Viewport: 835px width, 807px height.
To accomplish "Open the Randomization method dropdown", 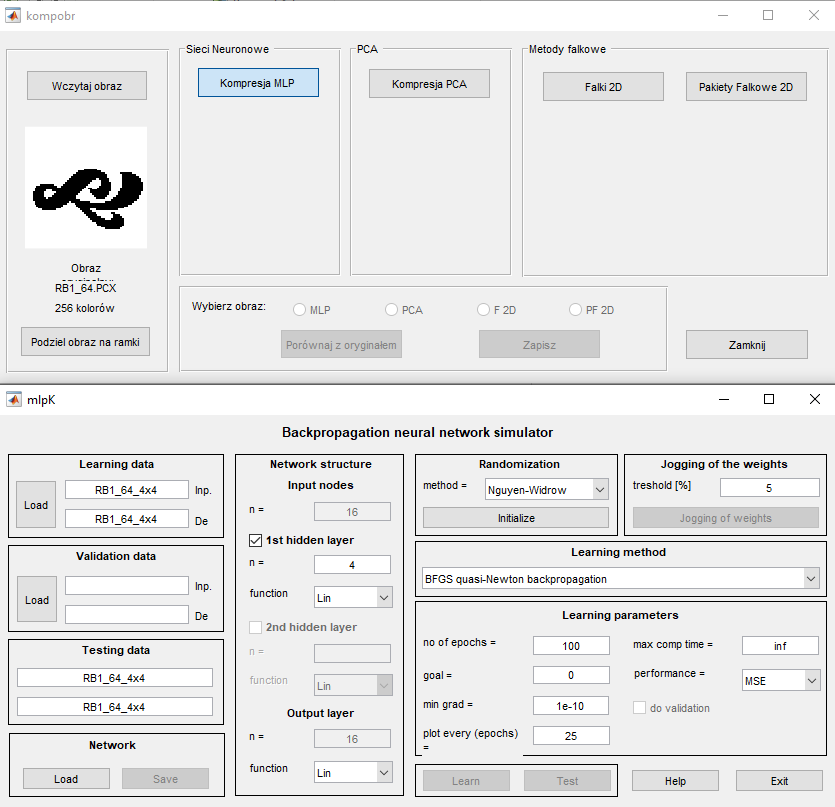I will click(546, 489).
